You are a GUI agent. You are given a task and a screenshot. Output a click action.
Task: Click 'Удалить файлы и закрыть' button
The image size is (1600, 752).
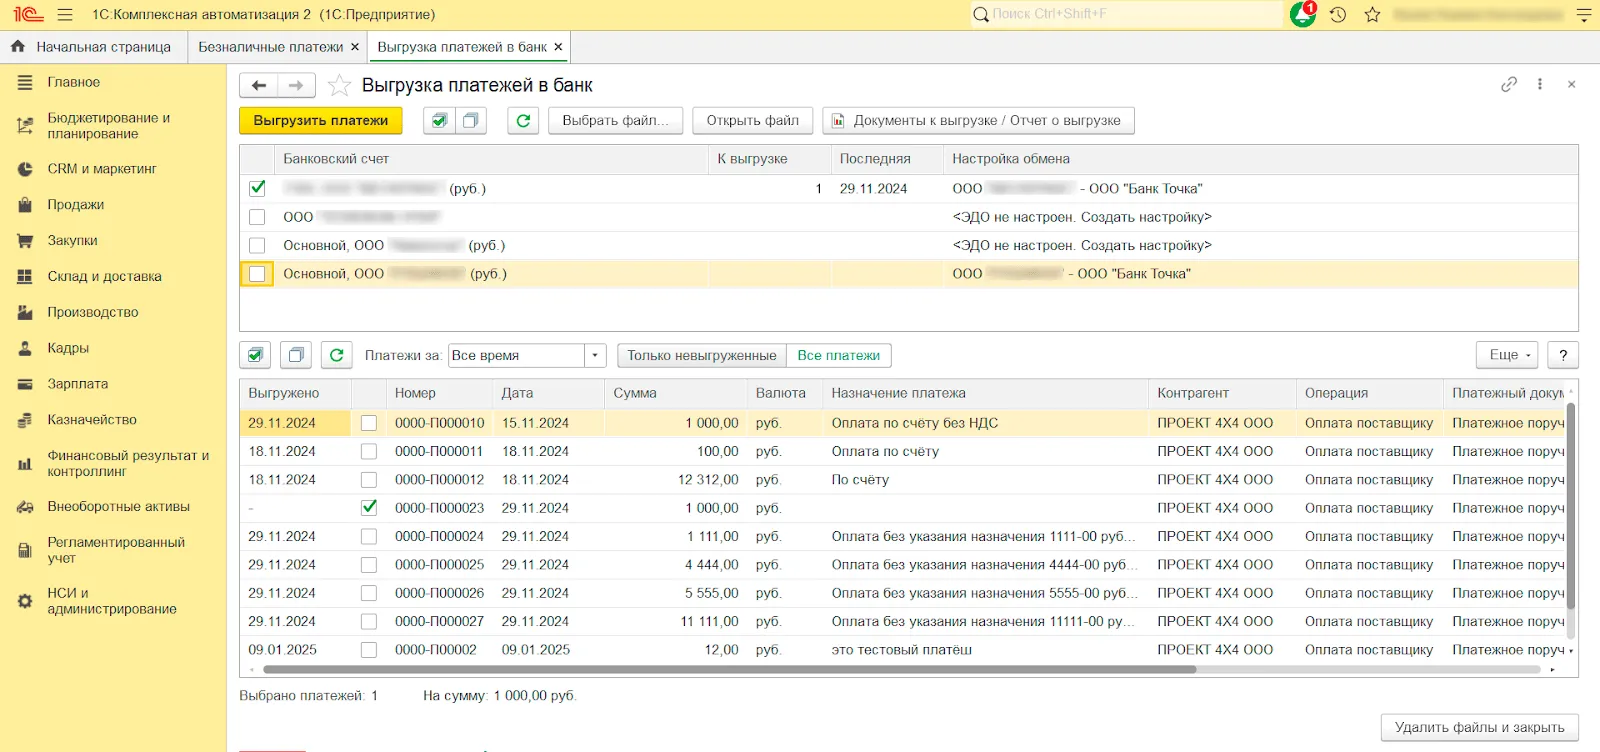coord(1479,727)
